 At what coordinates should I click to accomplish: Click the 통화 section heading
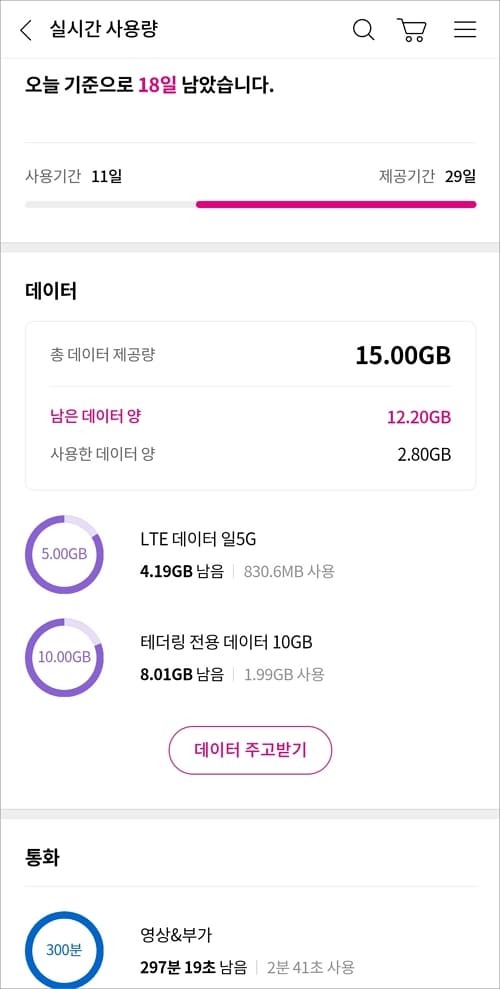(x=42, y=857)
